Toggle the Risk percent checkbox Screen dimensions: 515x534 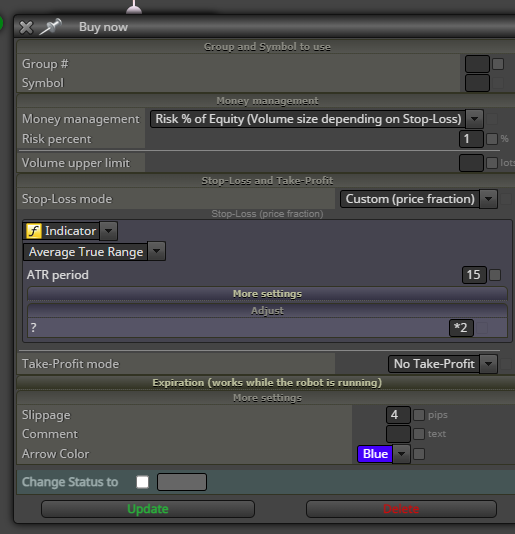(x=492, y=139)
